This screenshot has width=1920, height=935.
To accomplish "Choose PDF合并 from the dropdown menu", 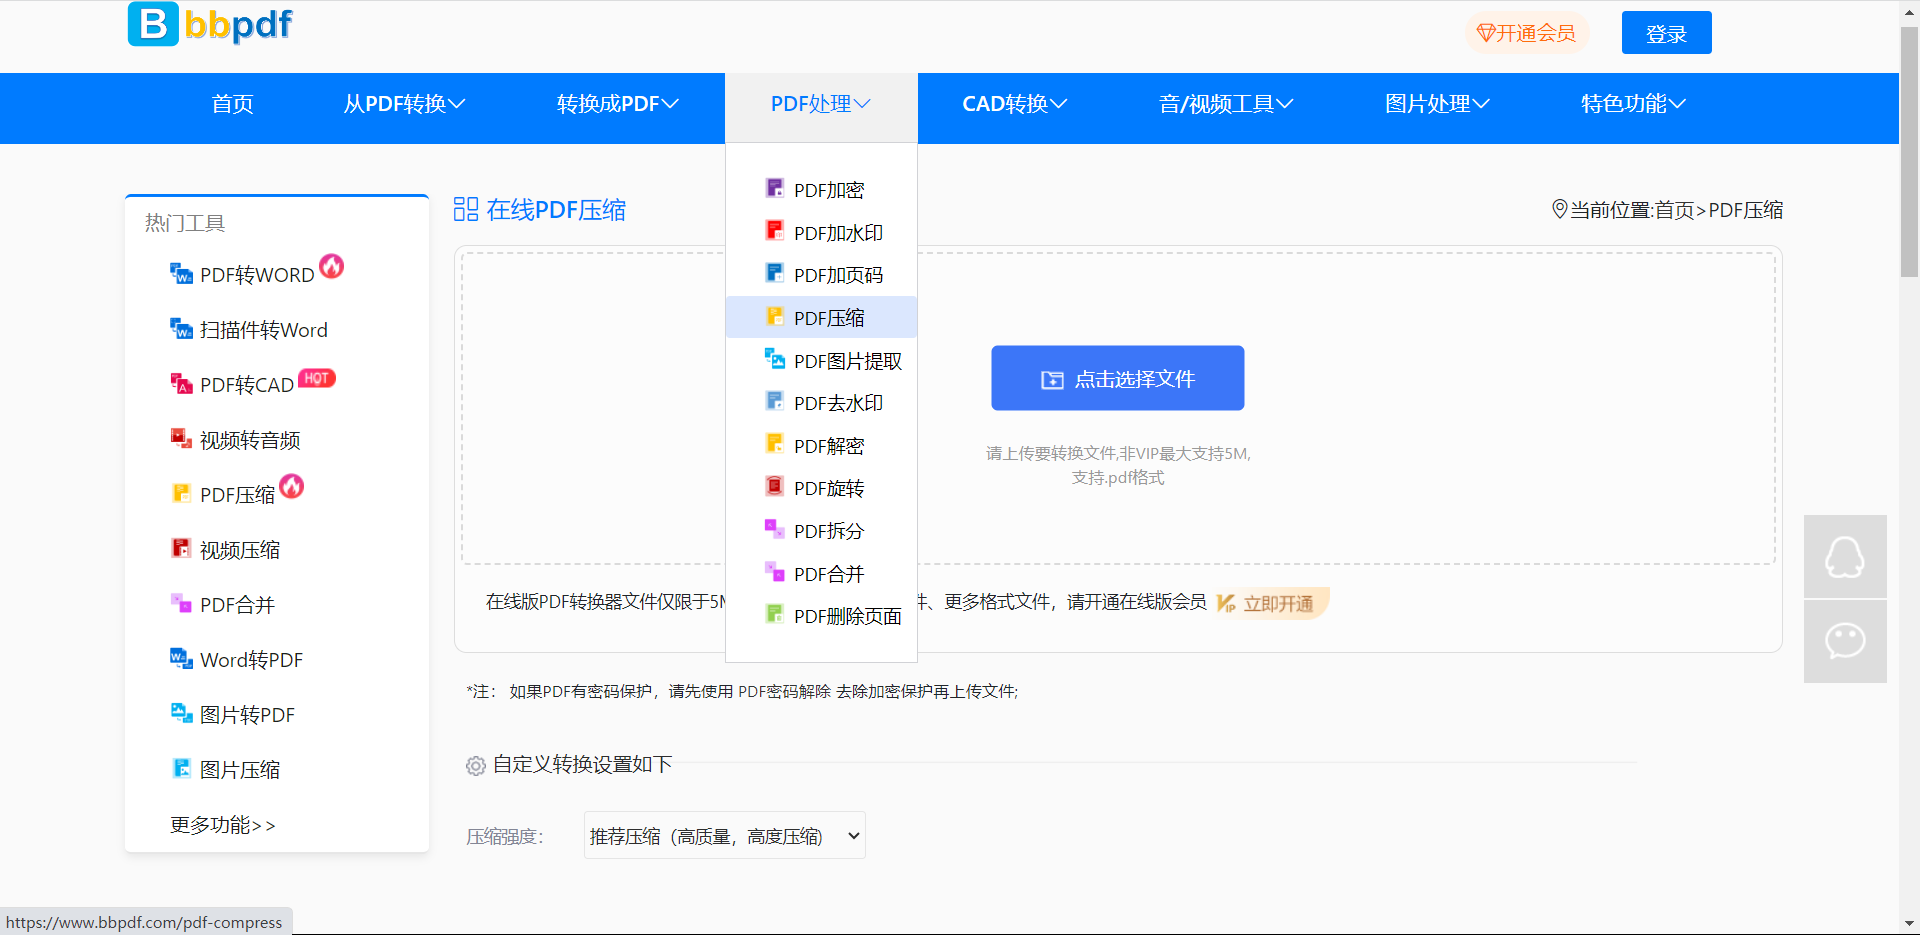I will pos(821,573).
